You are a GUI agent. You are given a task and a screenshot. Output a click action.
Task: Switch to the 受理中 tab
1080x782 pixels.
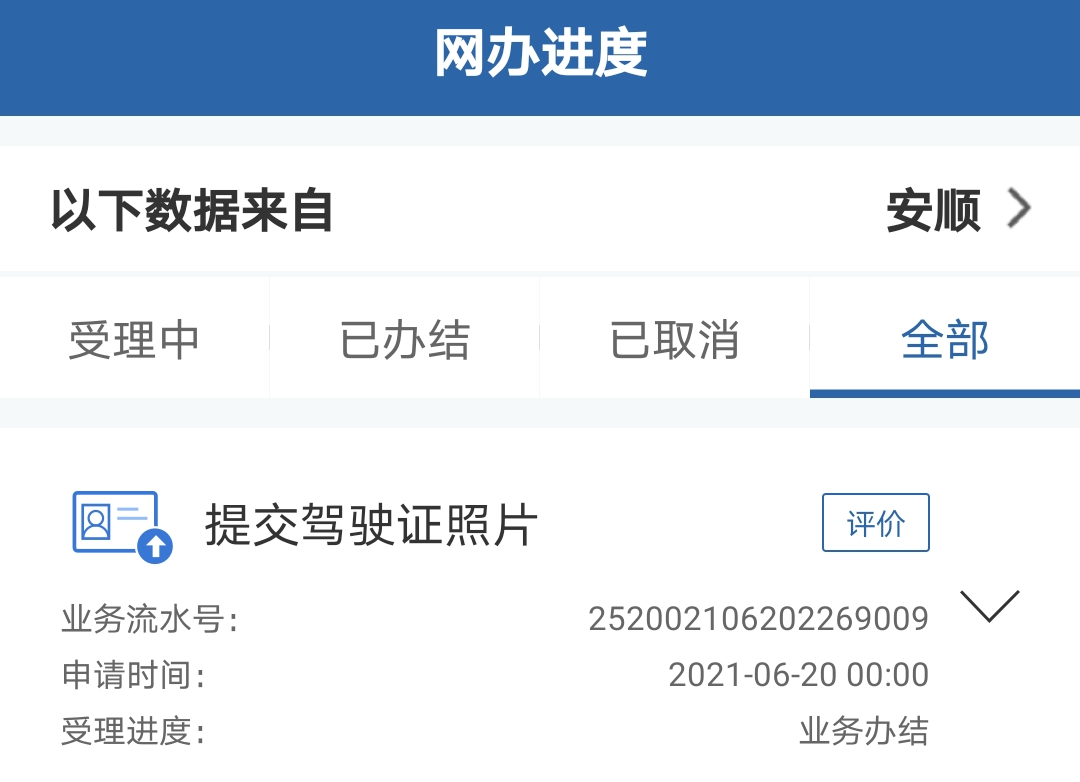click(134, 338)
